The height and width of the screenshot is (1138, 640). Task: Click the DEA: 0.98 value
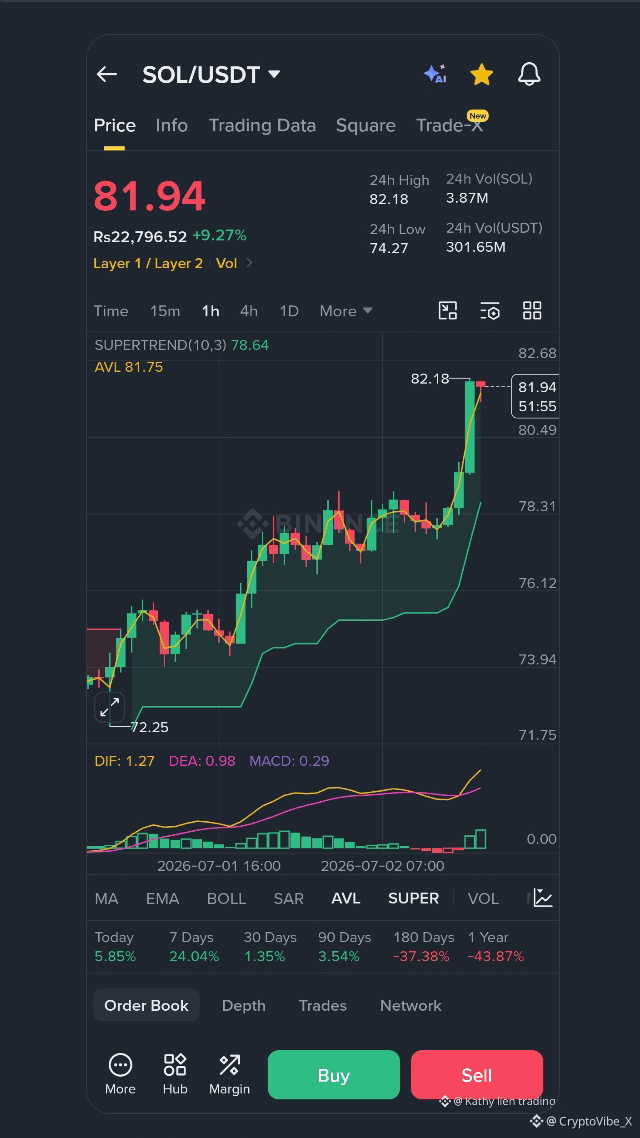(202, 761)
